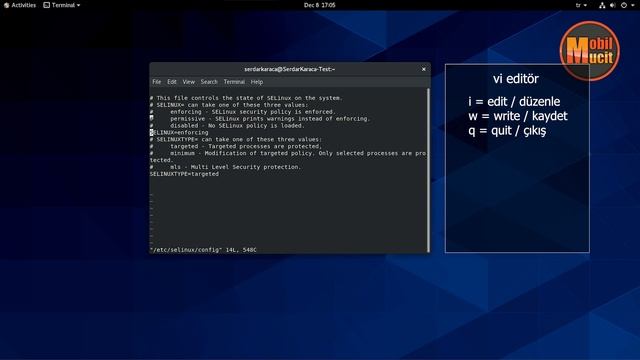Click the comment 'This file controls the state'
This screenshot has height=360, width=640.
tap(246, 98)
